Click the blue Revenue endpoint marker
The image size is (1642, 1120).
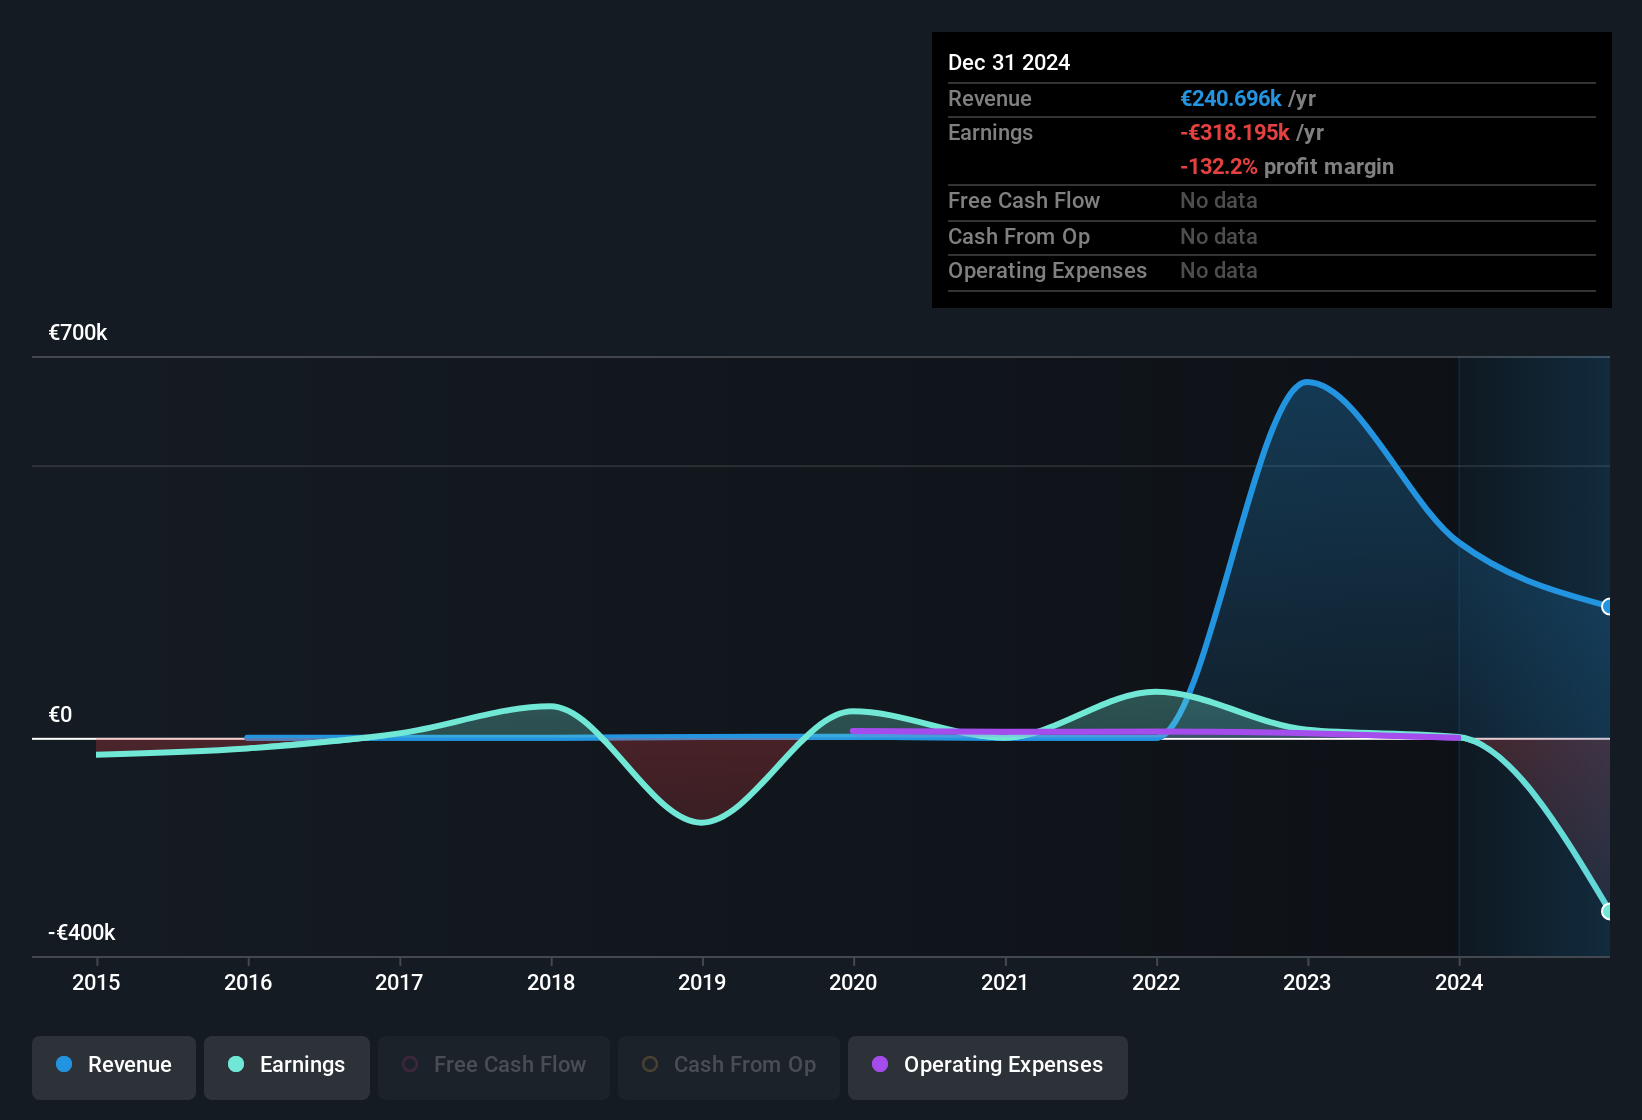pyautogui.click(x=1608, y=606)
